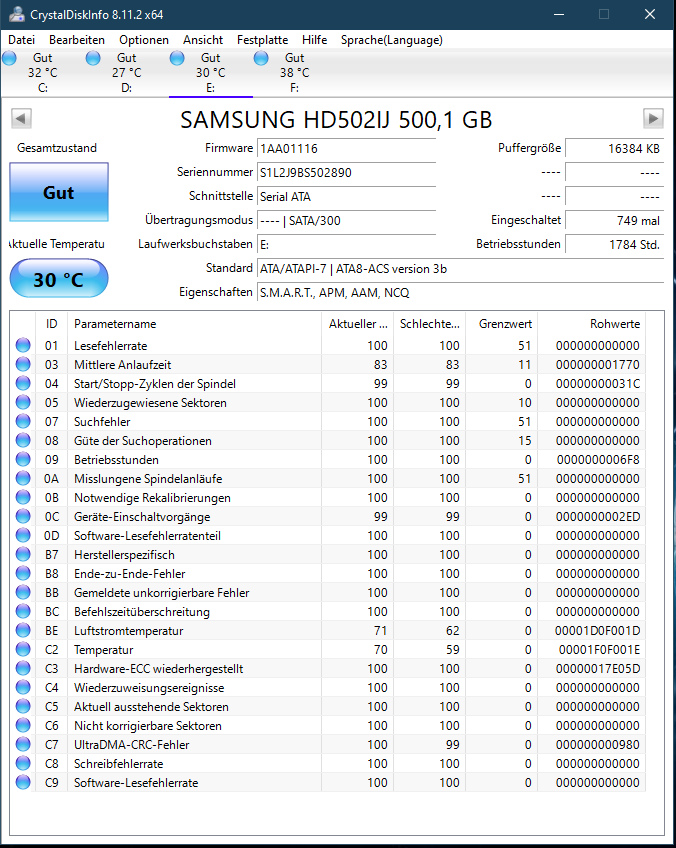676x848 pixels.
Task: Select the Start/Stopp-Zyklen der Spindel row
Action: [x=328, y=383]
